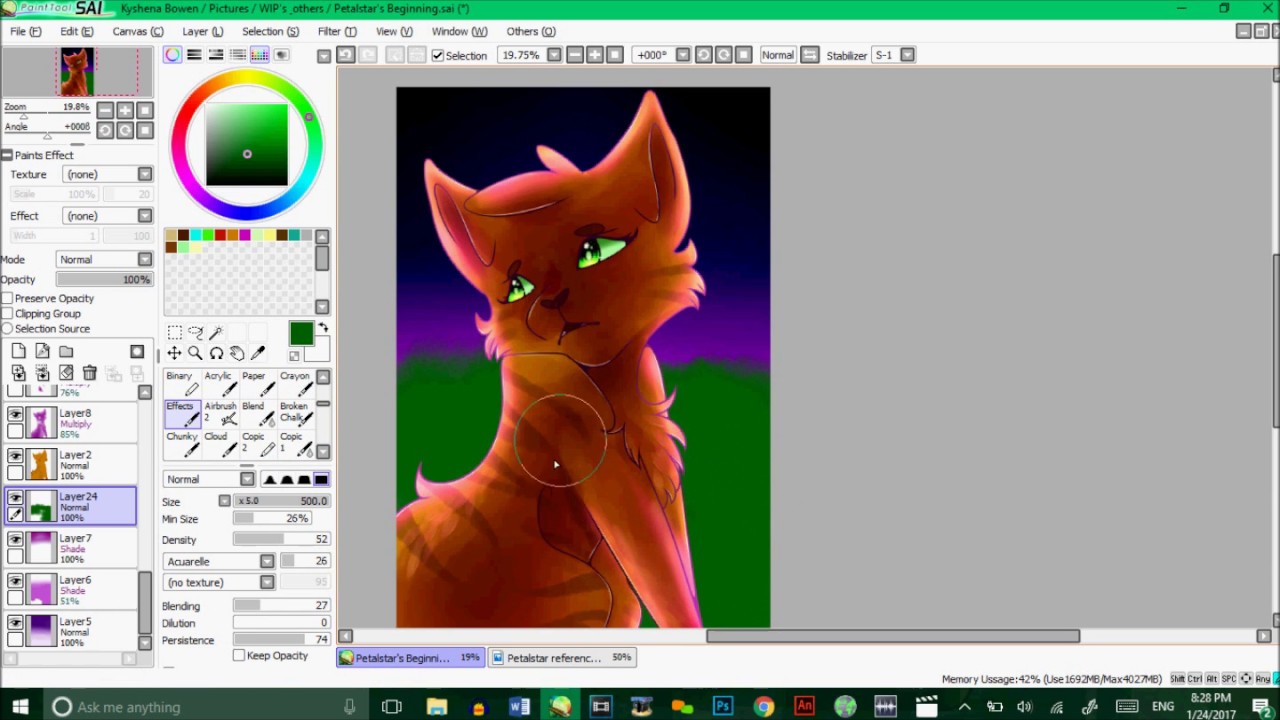This screenshot has width=1280, height=720.
Task: Select the Layer2 row
Action: click(x=70, y=465)
